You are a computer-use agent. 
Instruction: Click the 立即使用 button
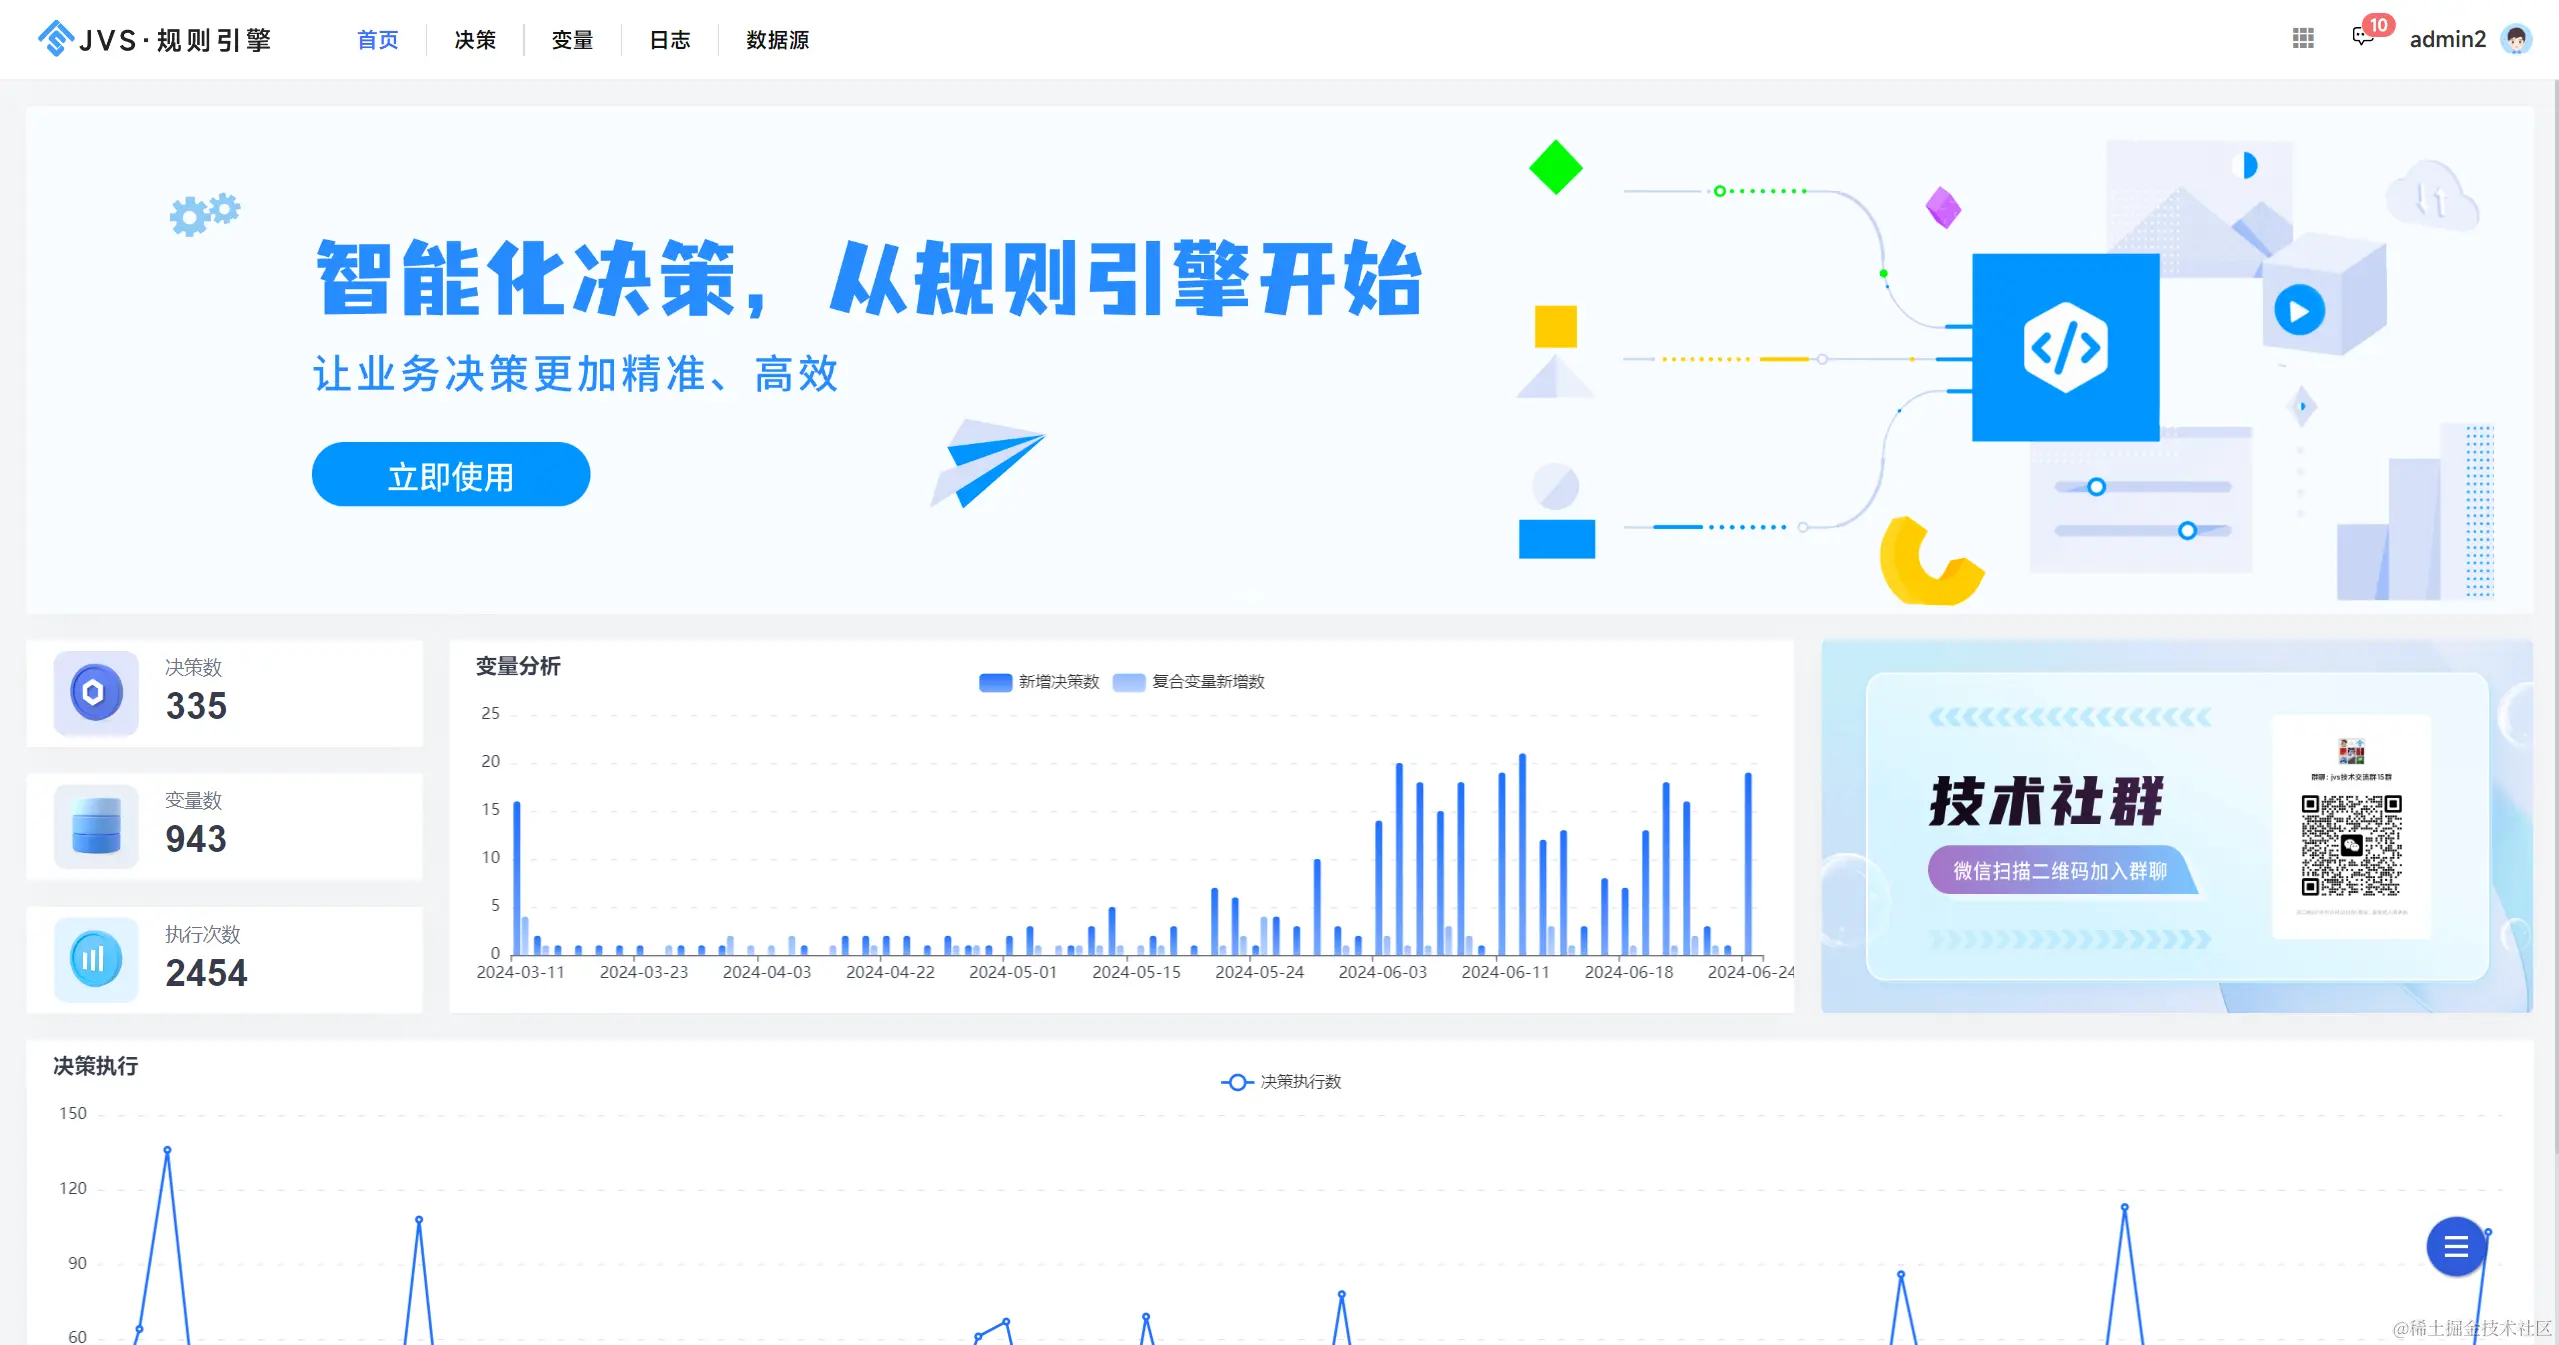click(x=450, y=475)
